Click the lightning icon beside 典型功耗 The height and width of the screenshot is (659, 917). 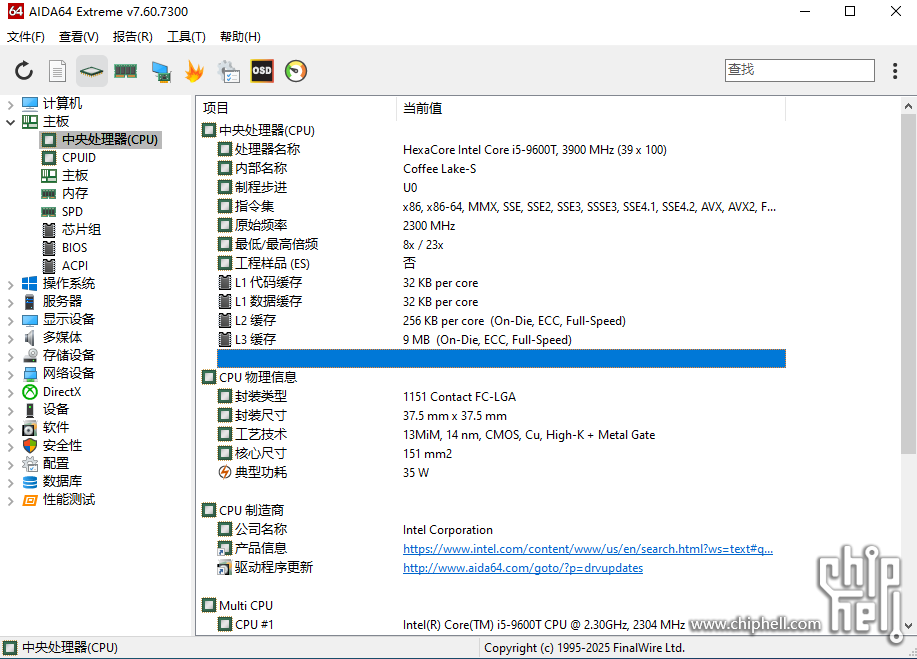pos(225,472)
